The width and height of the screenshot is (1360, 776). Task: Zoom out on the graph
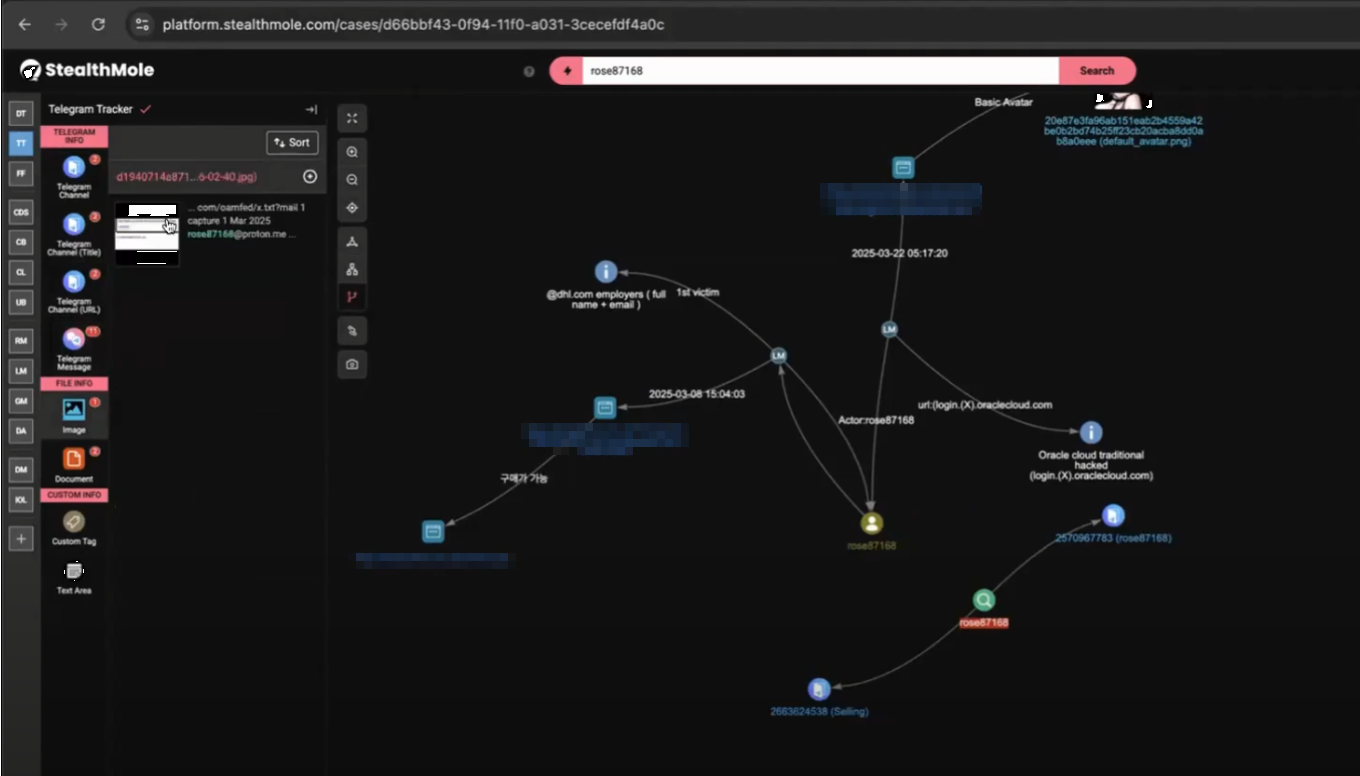pos(352,180)
